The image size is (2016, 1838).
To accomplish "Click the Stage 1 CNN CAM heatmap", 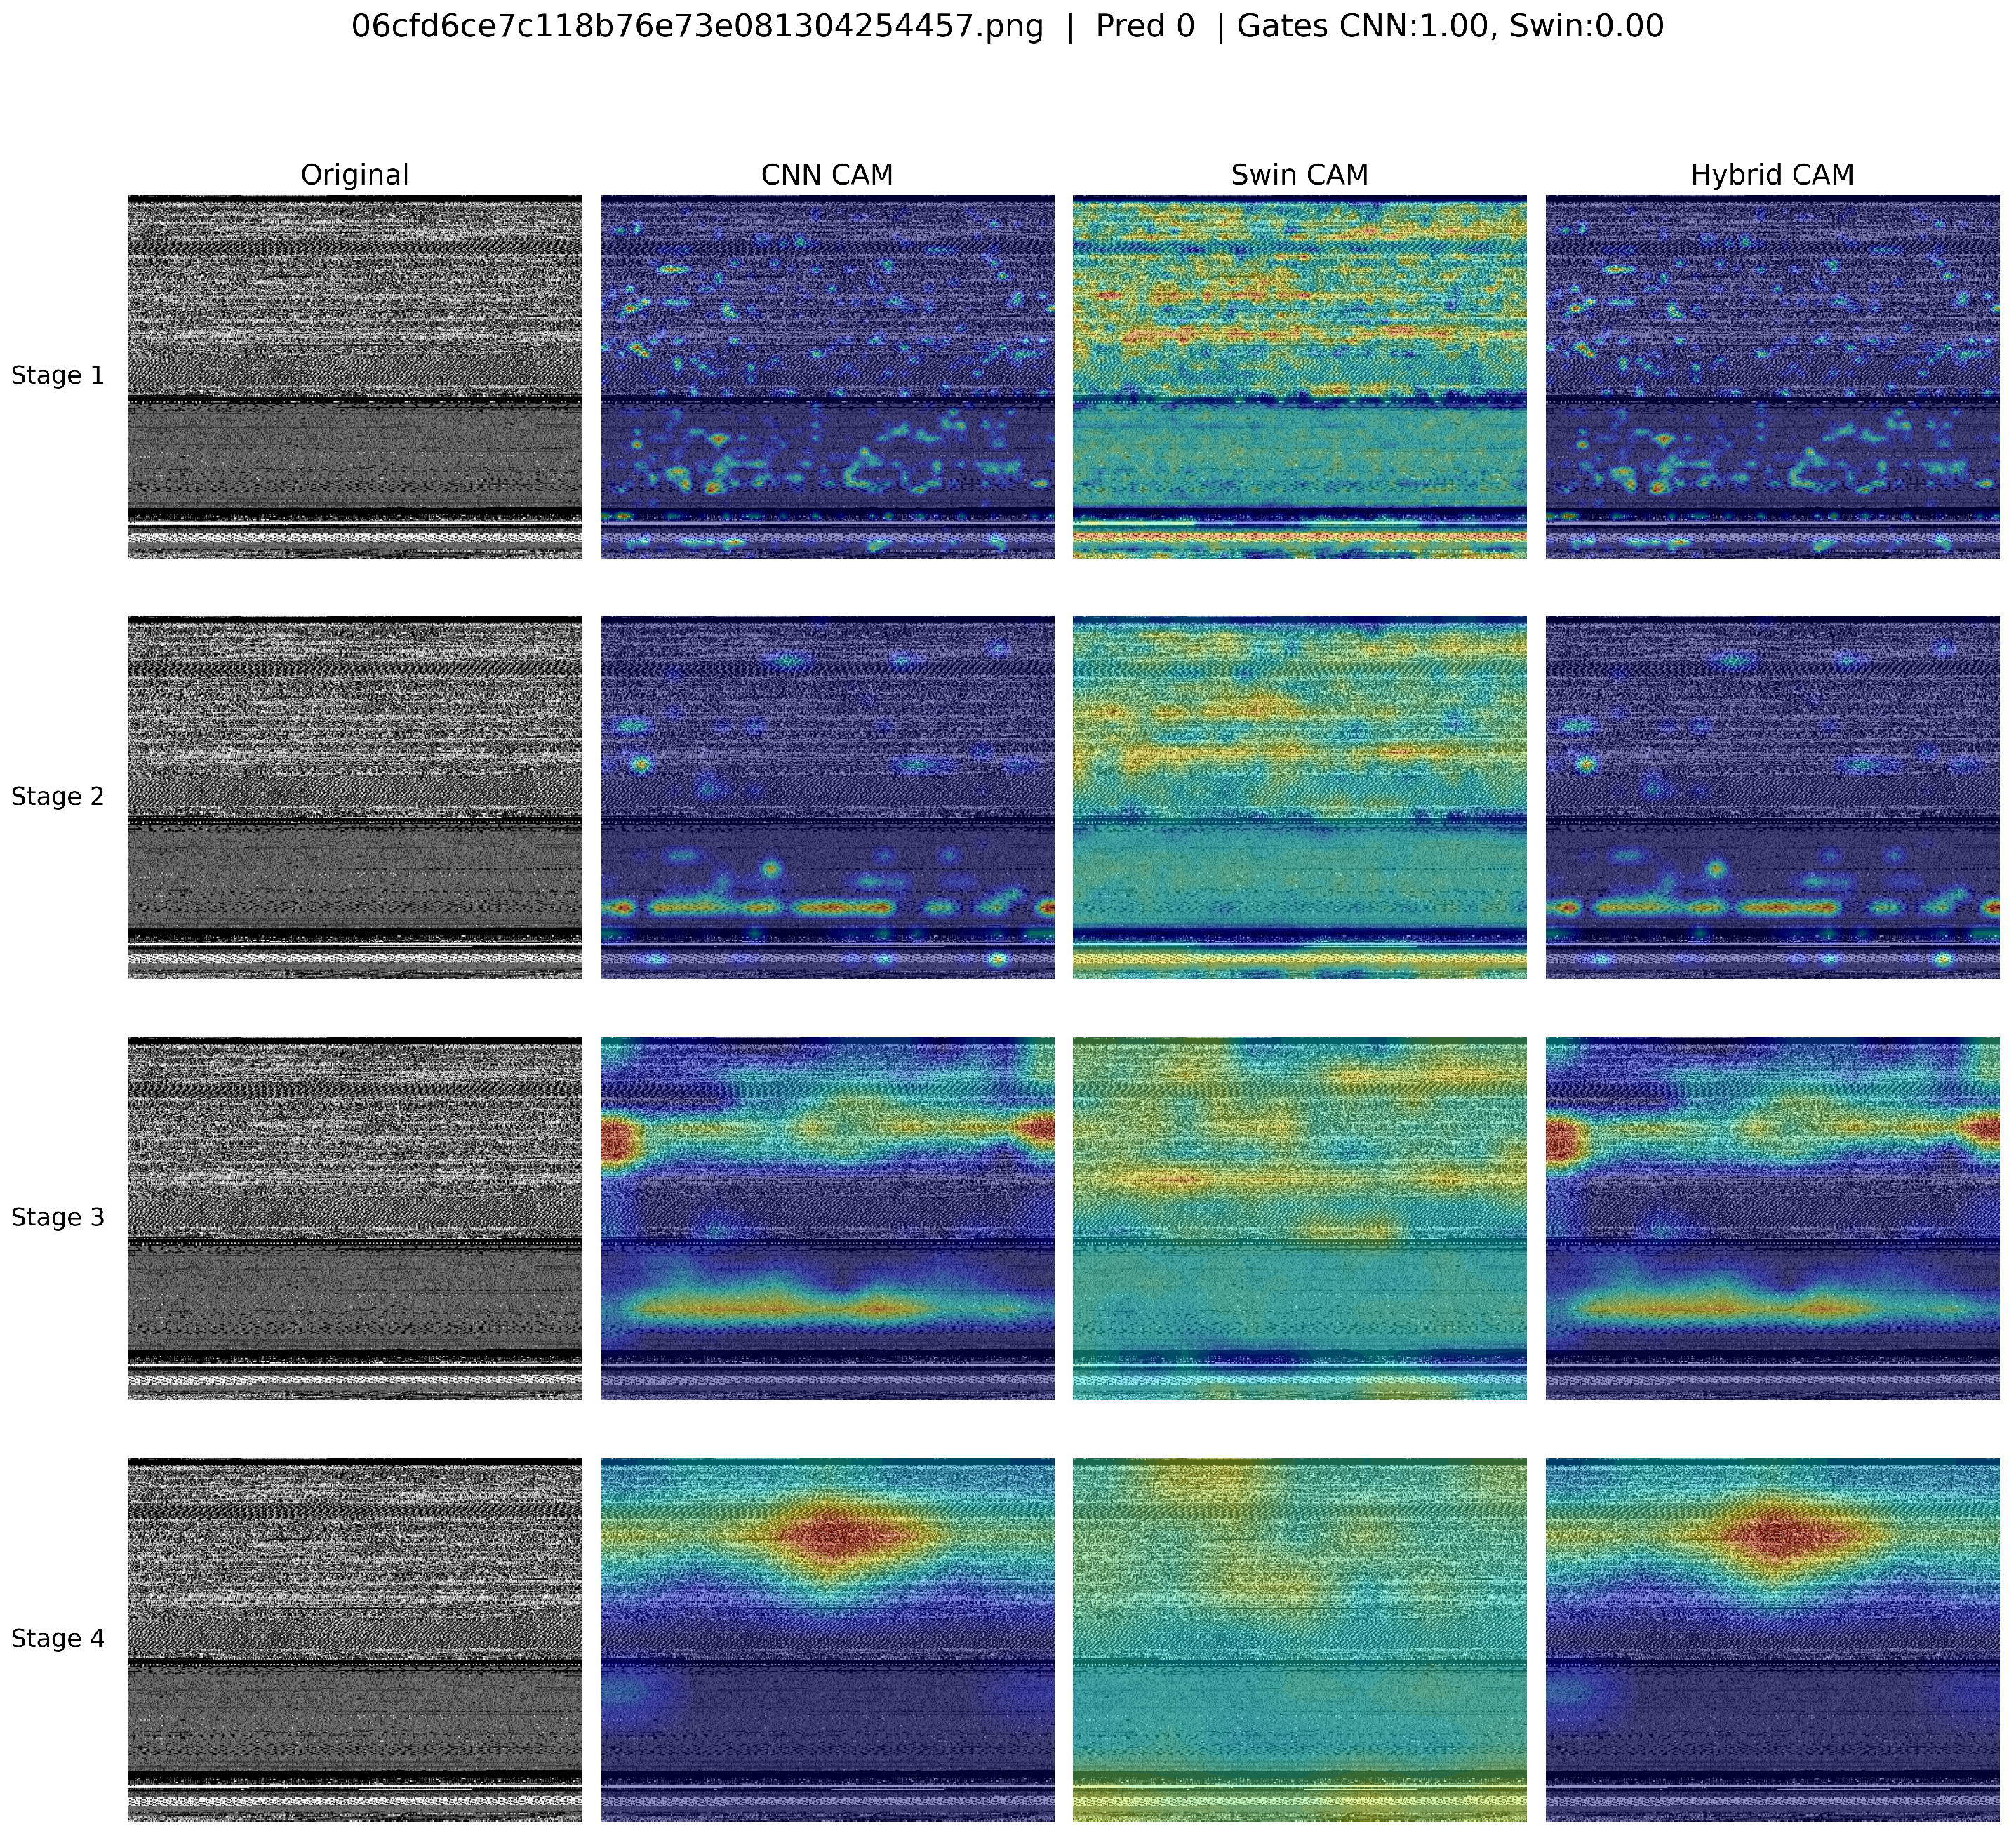I will click(x=827, y=376).
